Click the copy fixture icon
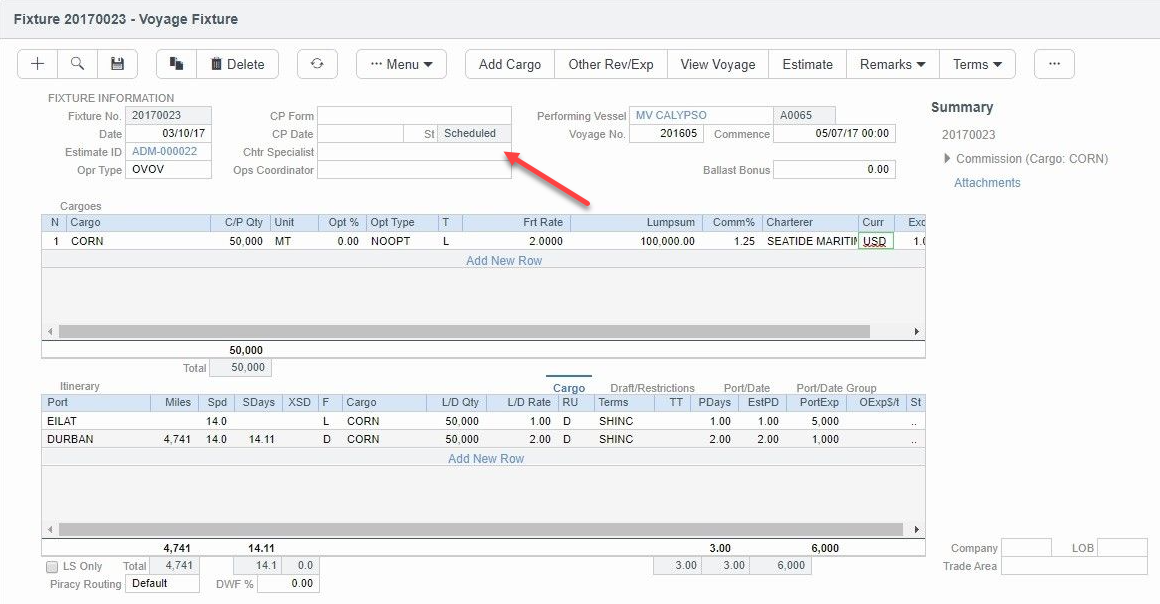 176,64
